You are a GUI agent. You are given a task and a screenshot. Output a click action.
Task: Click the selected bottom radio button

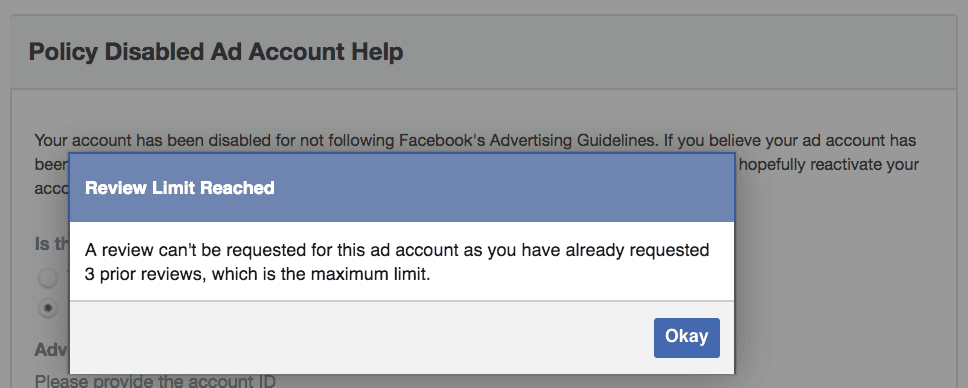[x=48, y=308]
